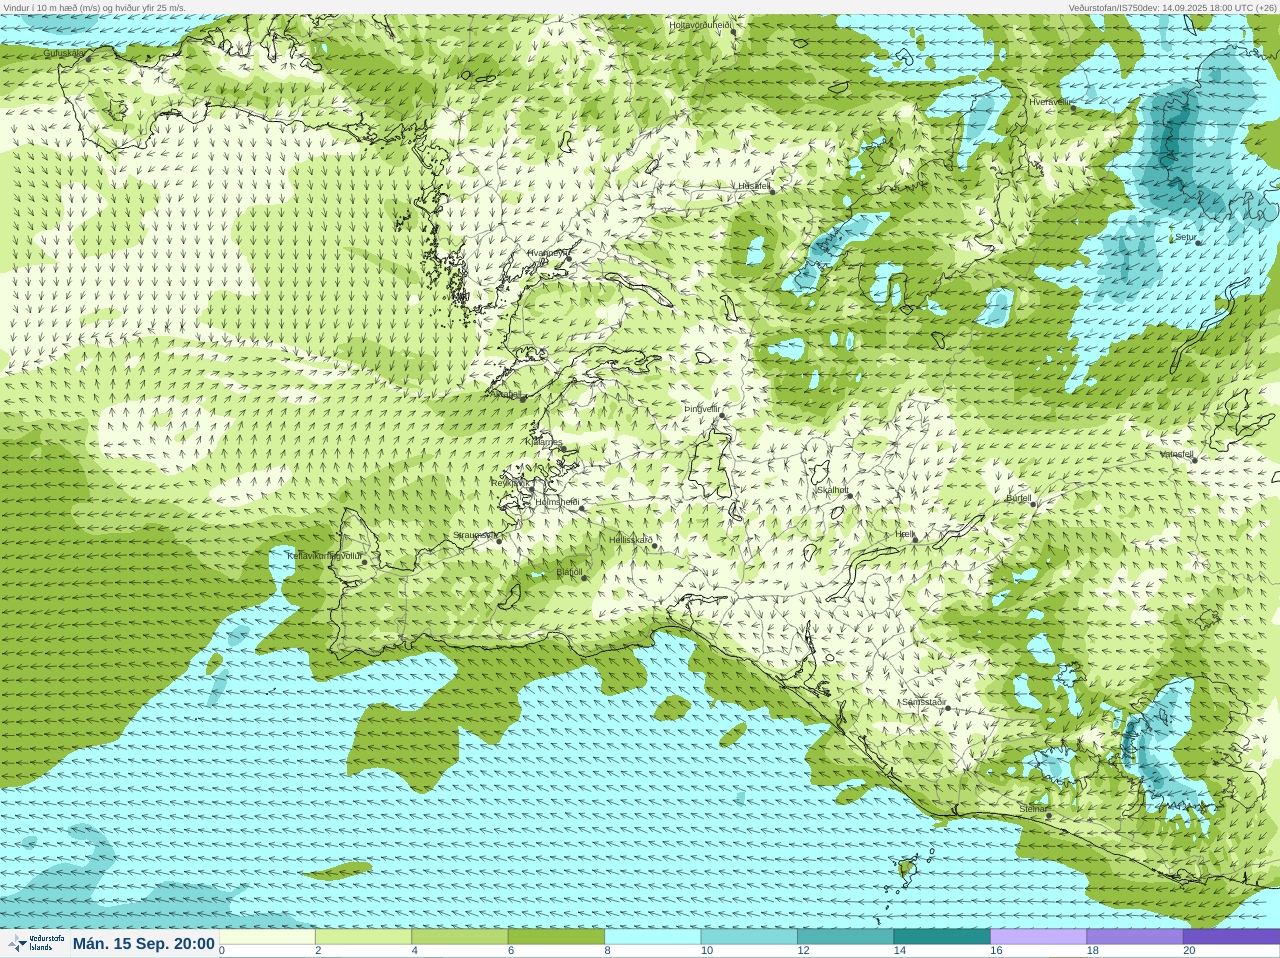Click the forecast time Mán. 15 Sep. 20:00

144,944
